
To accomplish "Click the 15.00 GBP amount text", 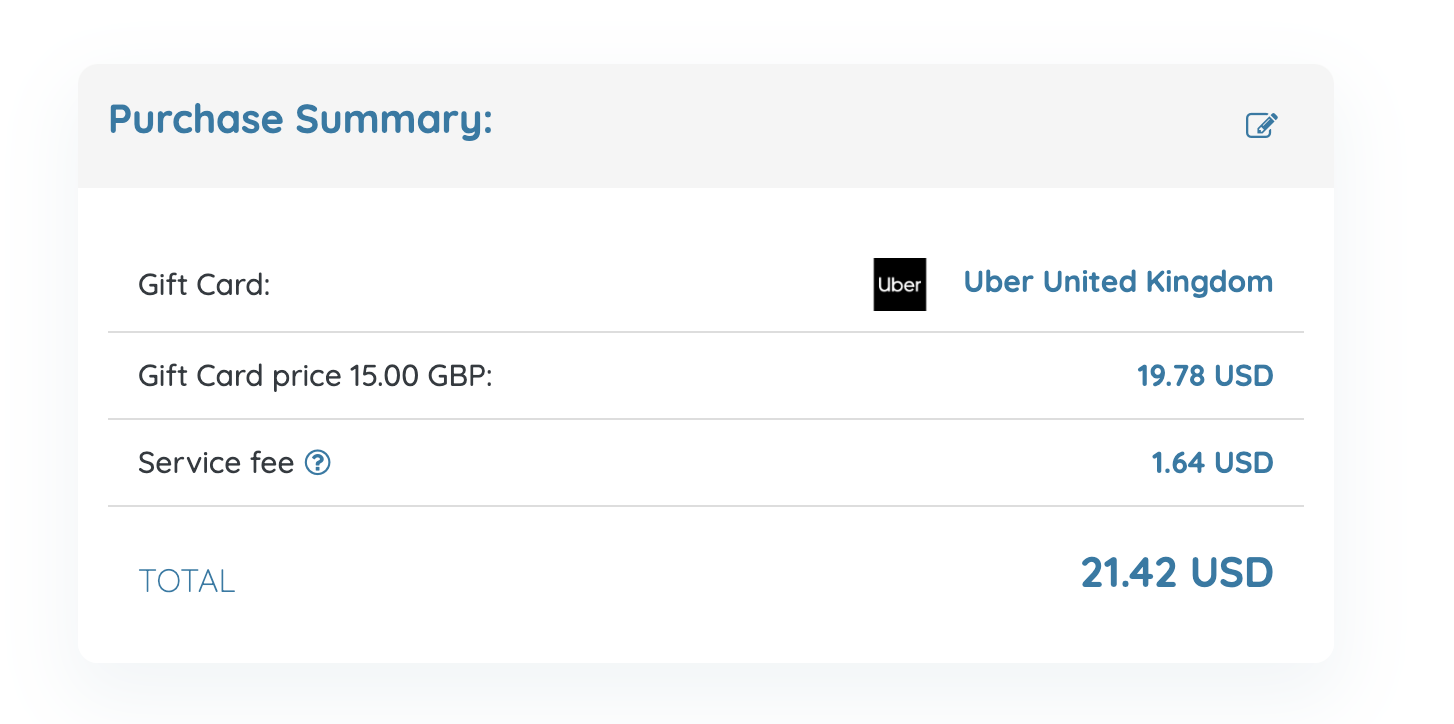I will tap(420, 377).
